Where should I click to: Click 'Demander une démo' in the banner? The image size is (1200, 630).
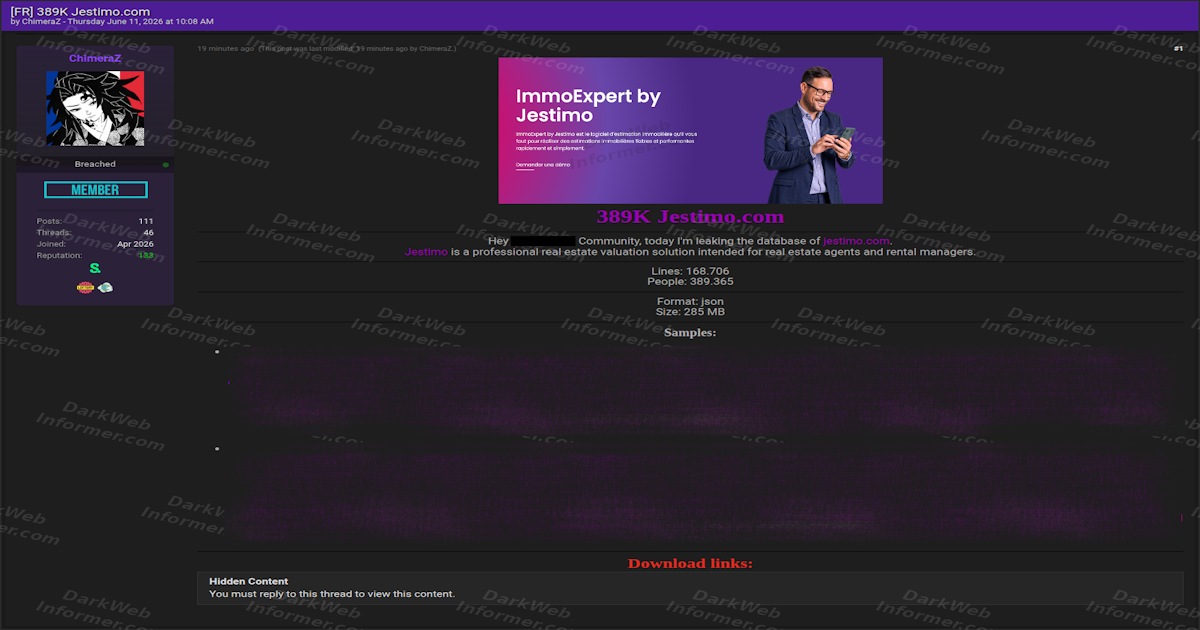click(543, 164)
